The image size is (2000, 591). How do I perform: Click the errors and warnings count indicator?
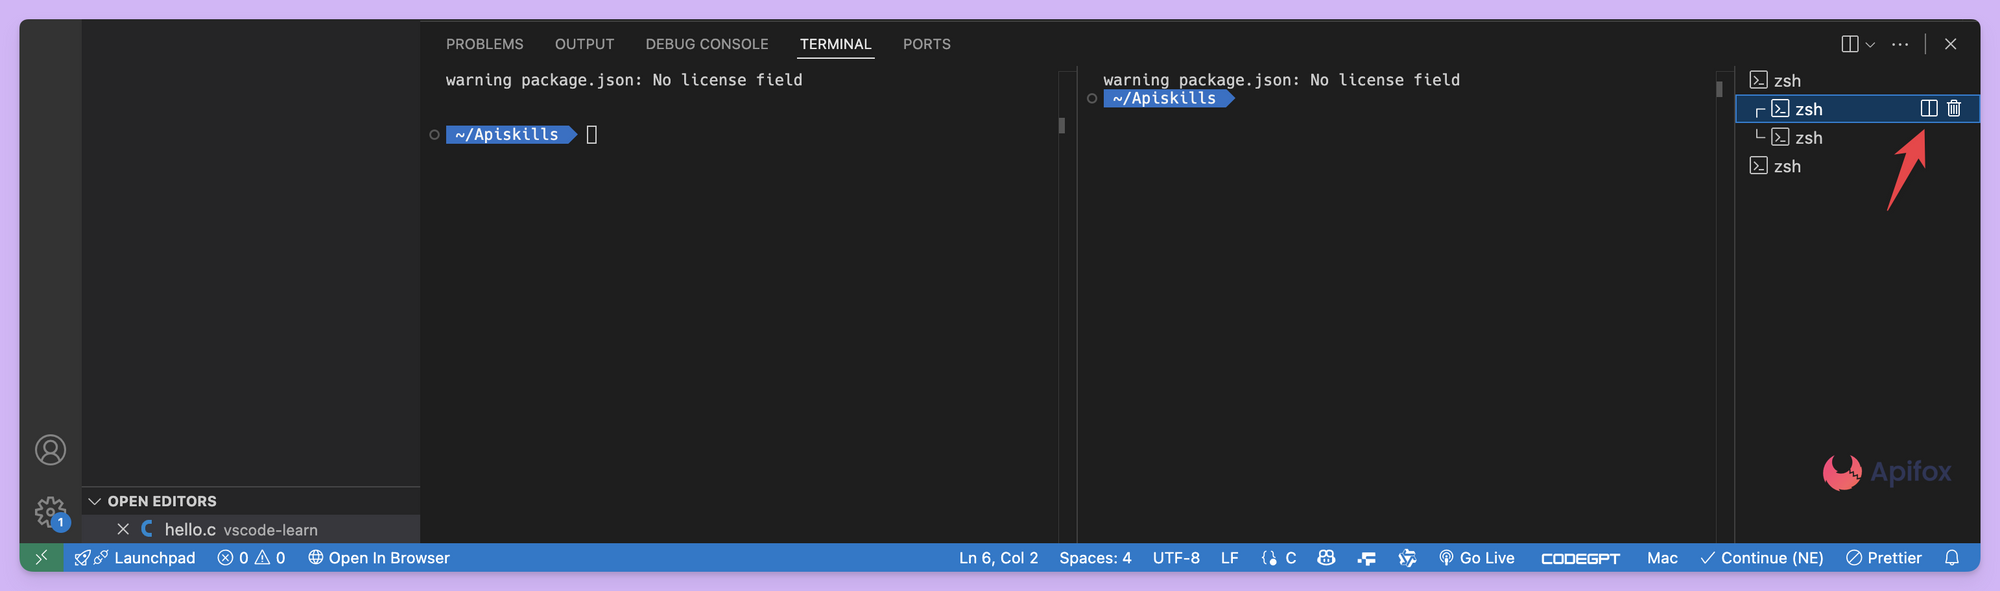[x=251, y=558]
